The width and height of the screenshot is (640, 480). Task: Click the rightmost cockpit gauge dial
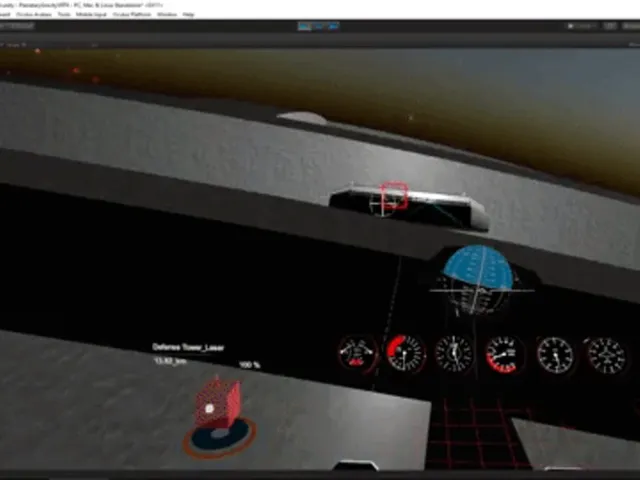(x=607, y=356)
